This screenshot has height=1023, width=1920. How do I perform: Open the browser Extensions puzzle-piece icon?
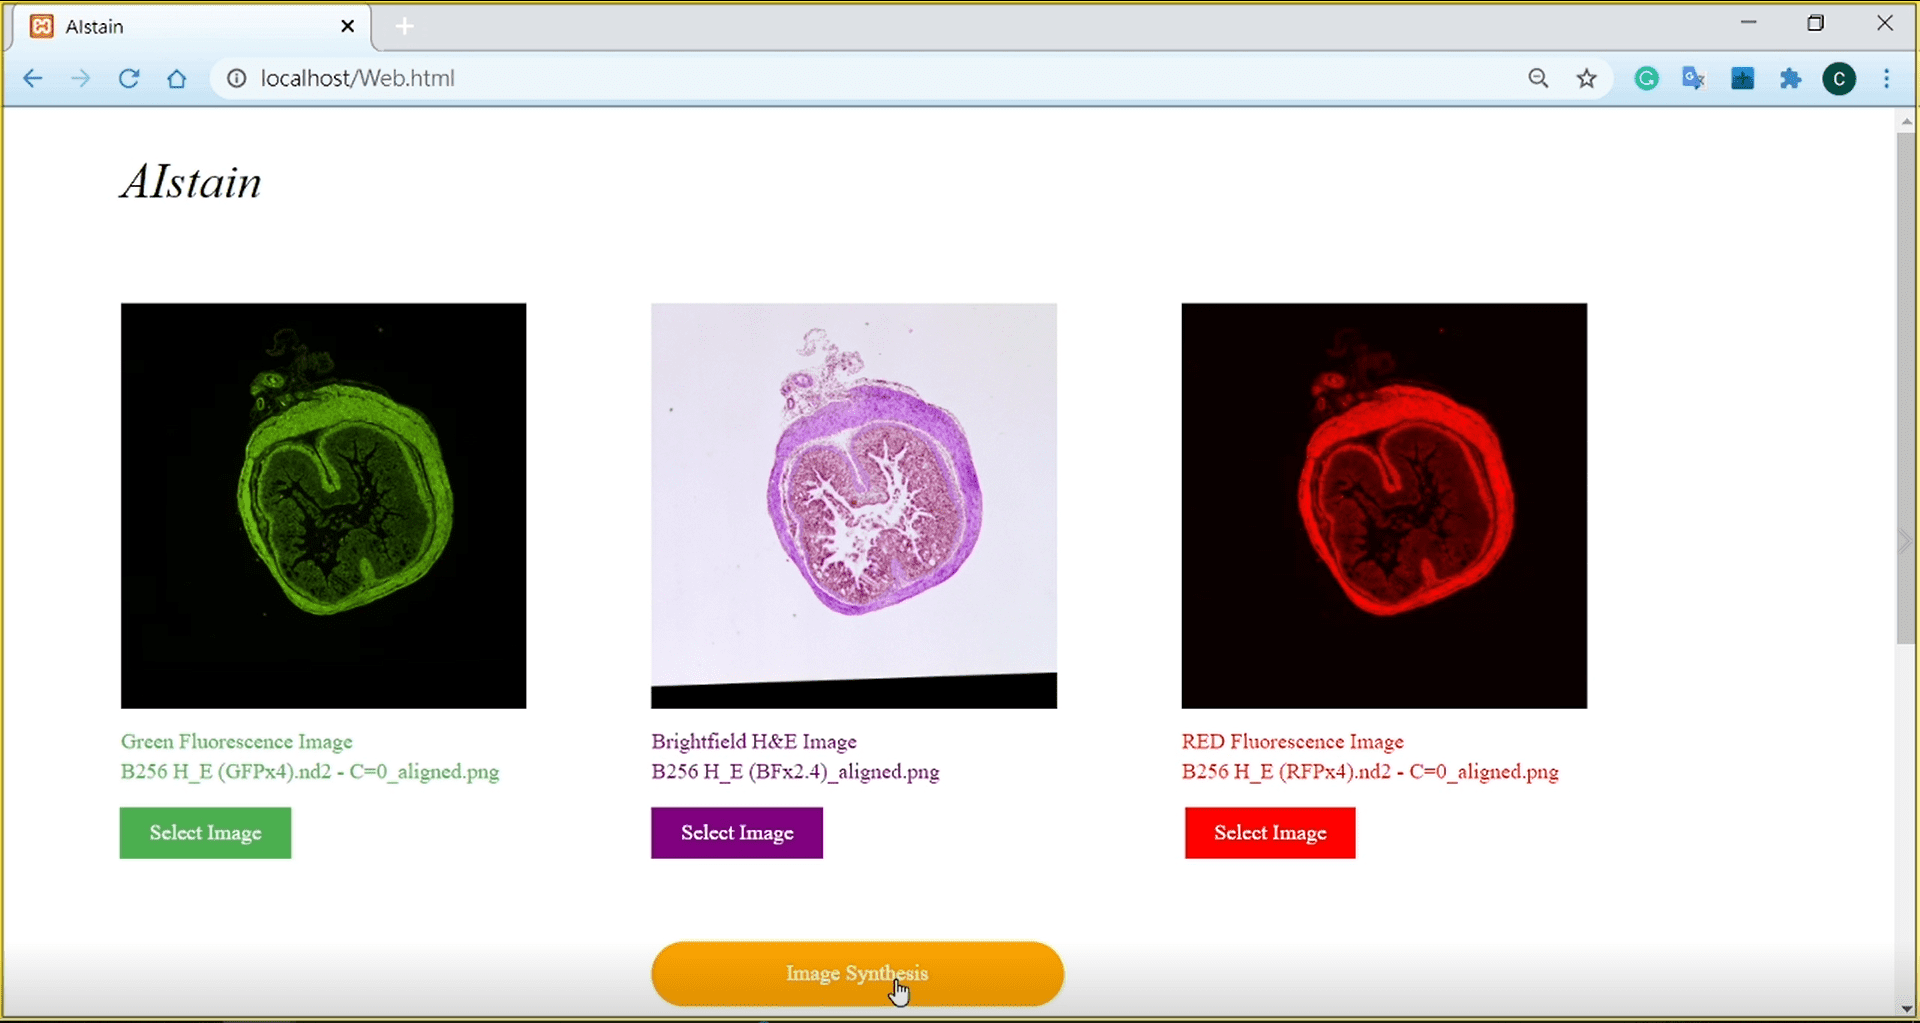[x=1790, y=78]
